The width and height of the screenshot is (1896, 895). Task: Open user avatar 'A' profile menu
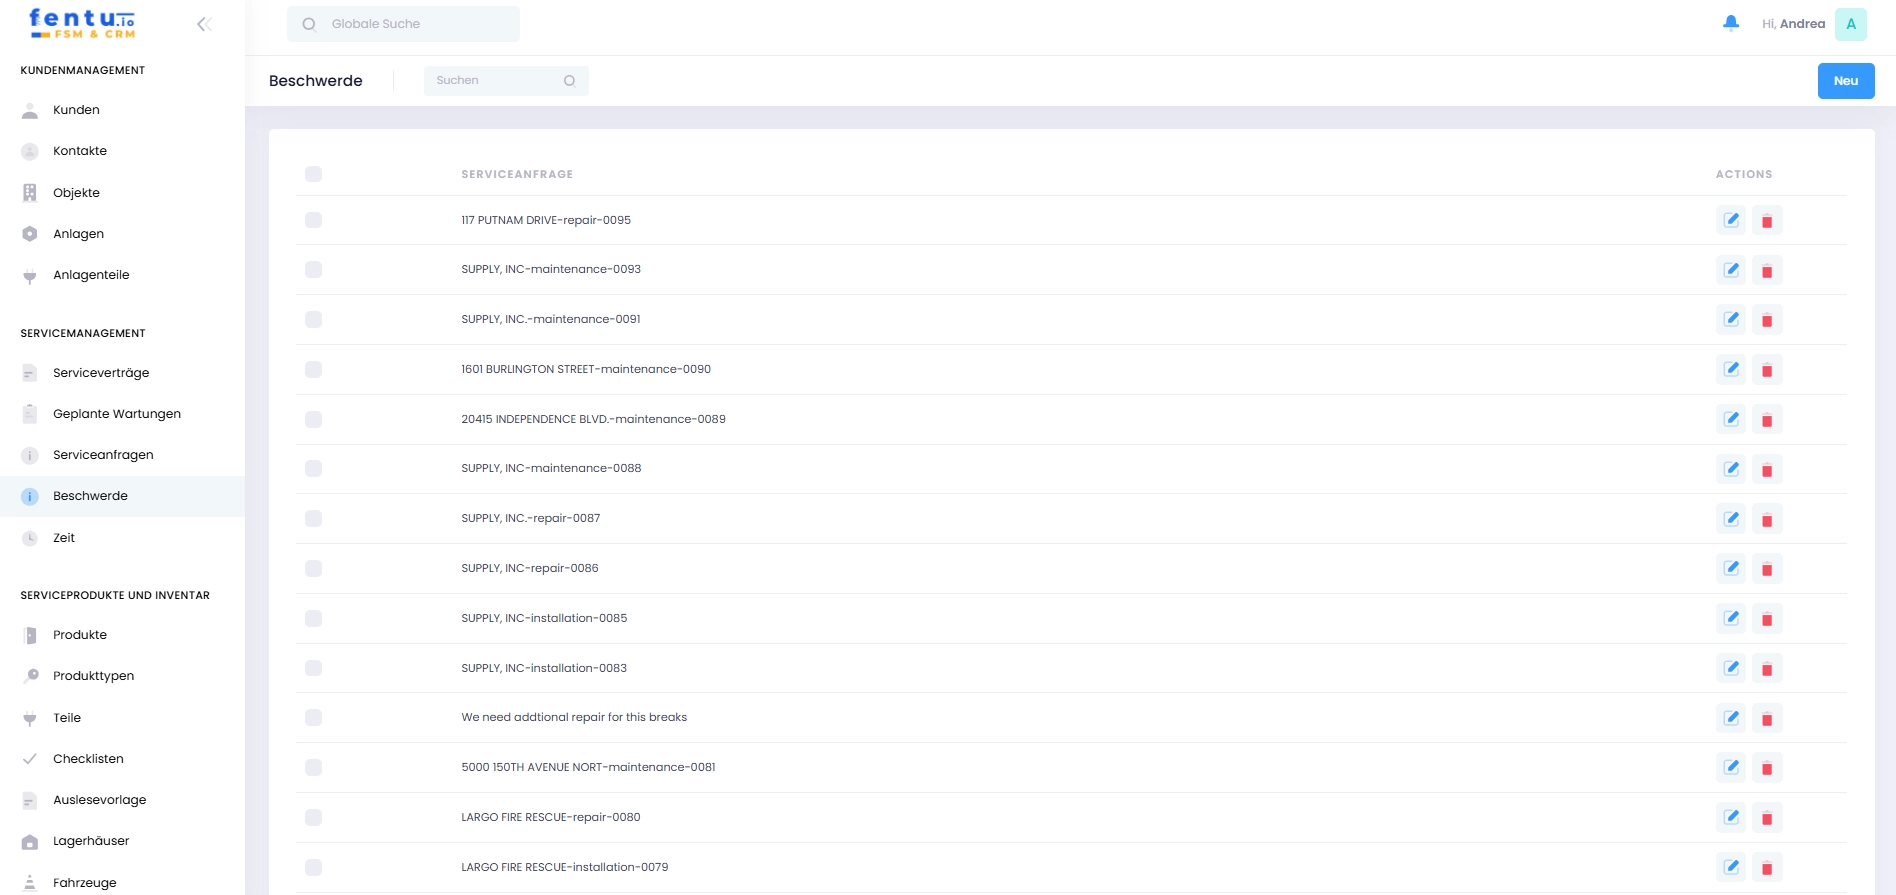point(1850,24)
